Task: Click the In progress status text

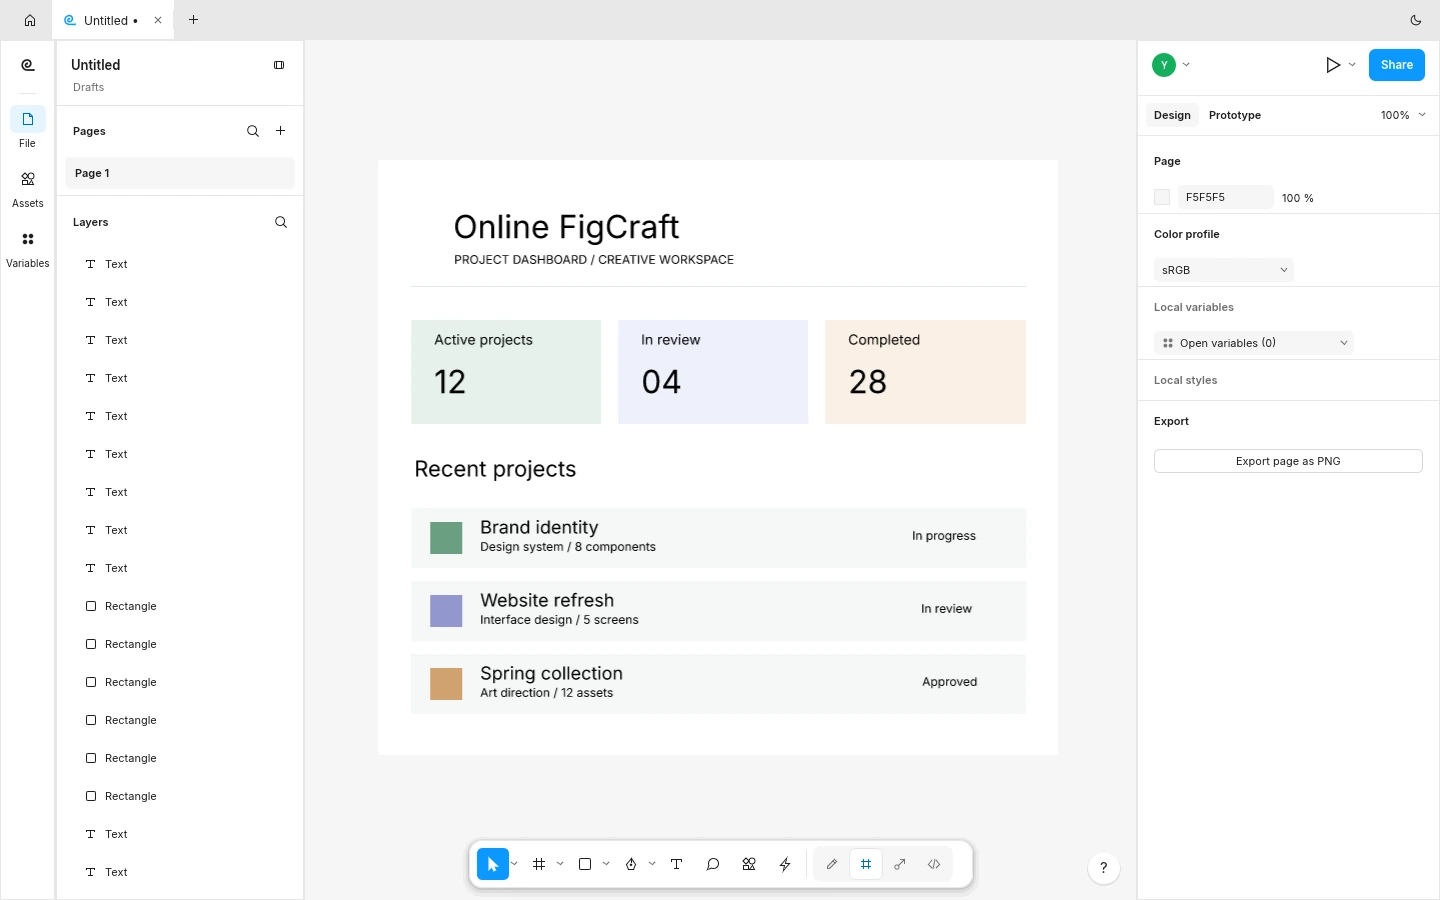Action: [x=944, y=536]
